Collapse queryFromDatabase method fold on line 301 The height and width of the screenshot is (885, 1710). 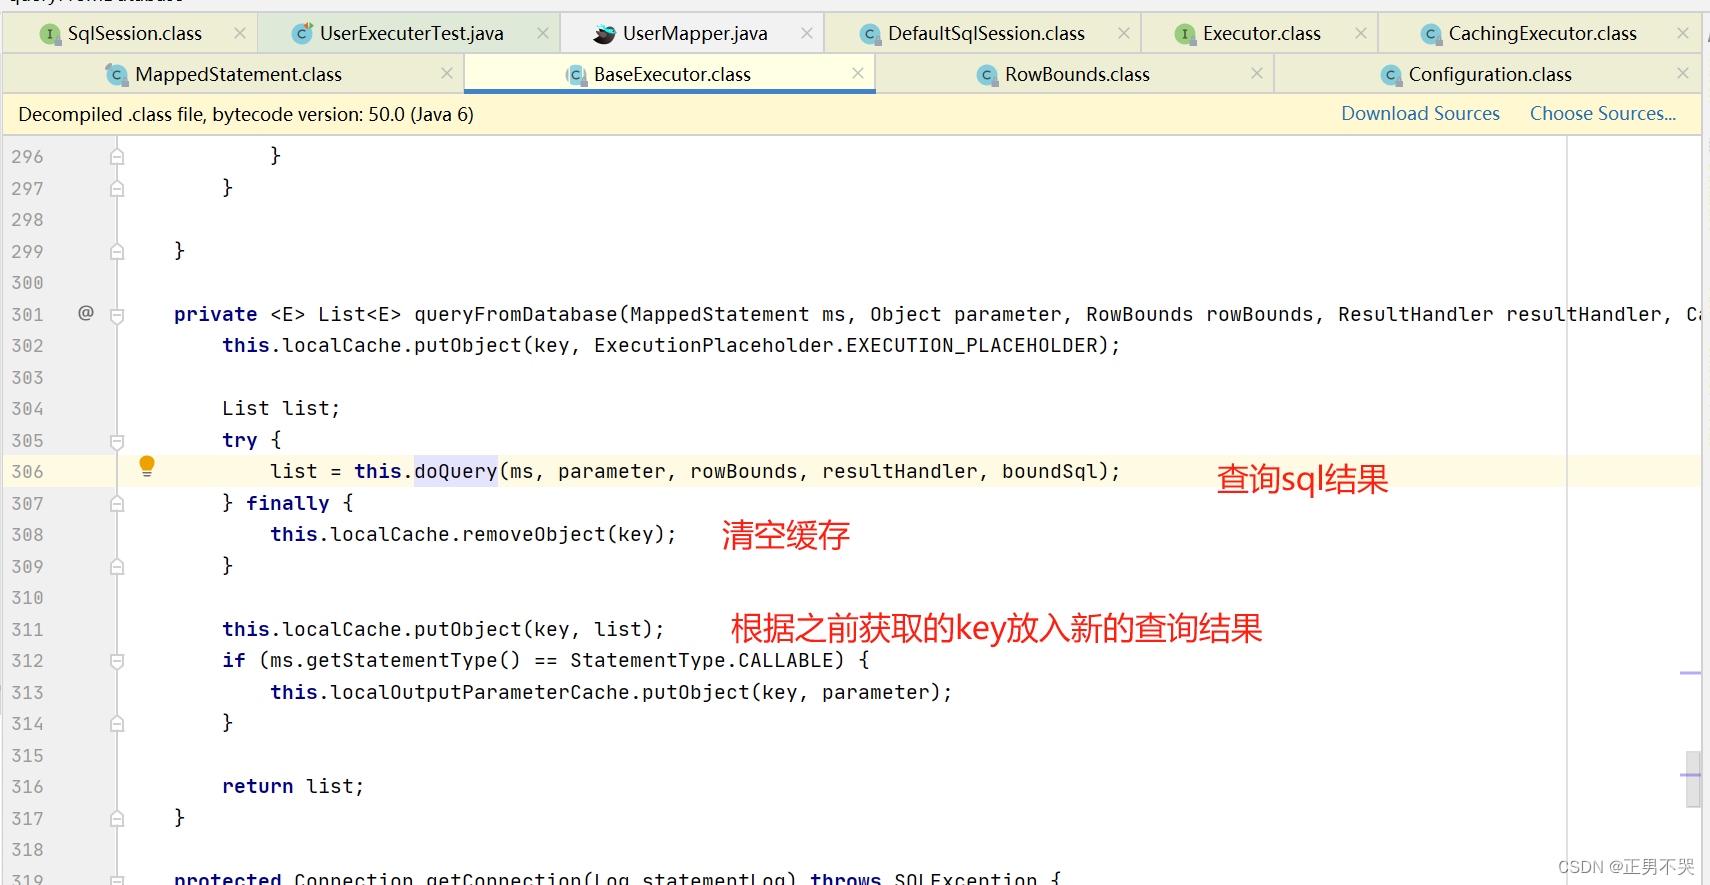click(117, 315)
